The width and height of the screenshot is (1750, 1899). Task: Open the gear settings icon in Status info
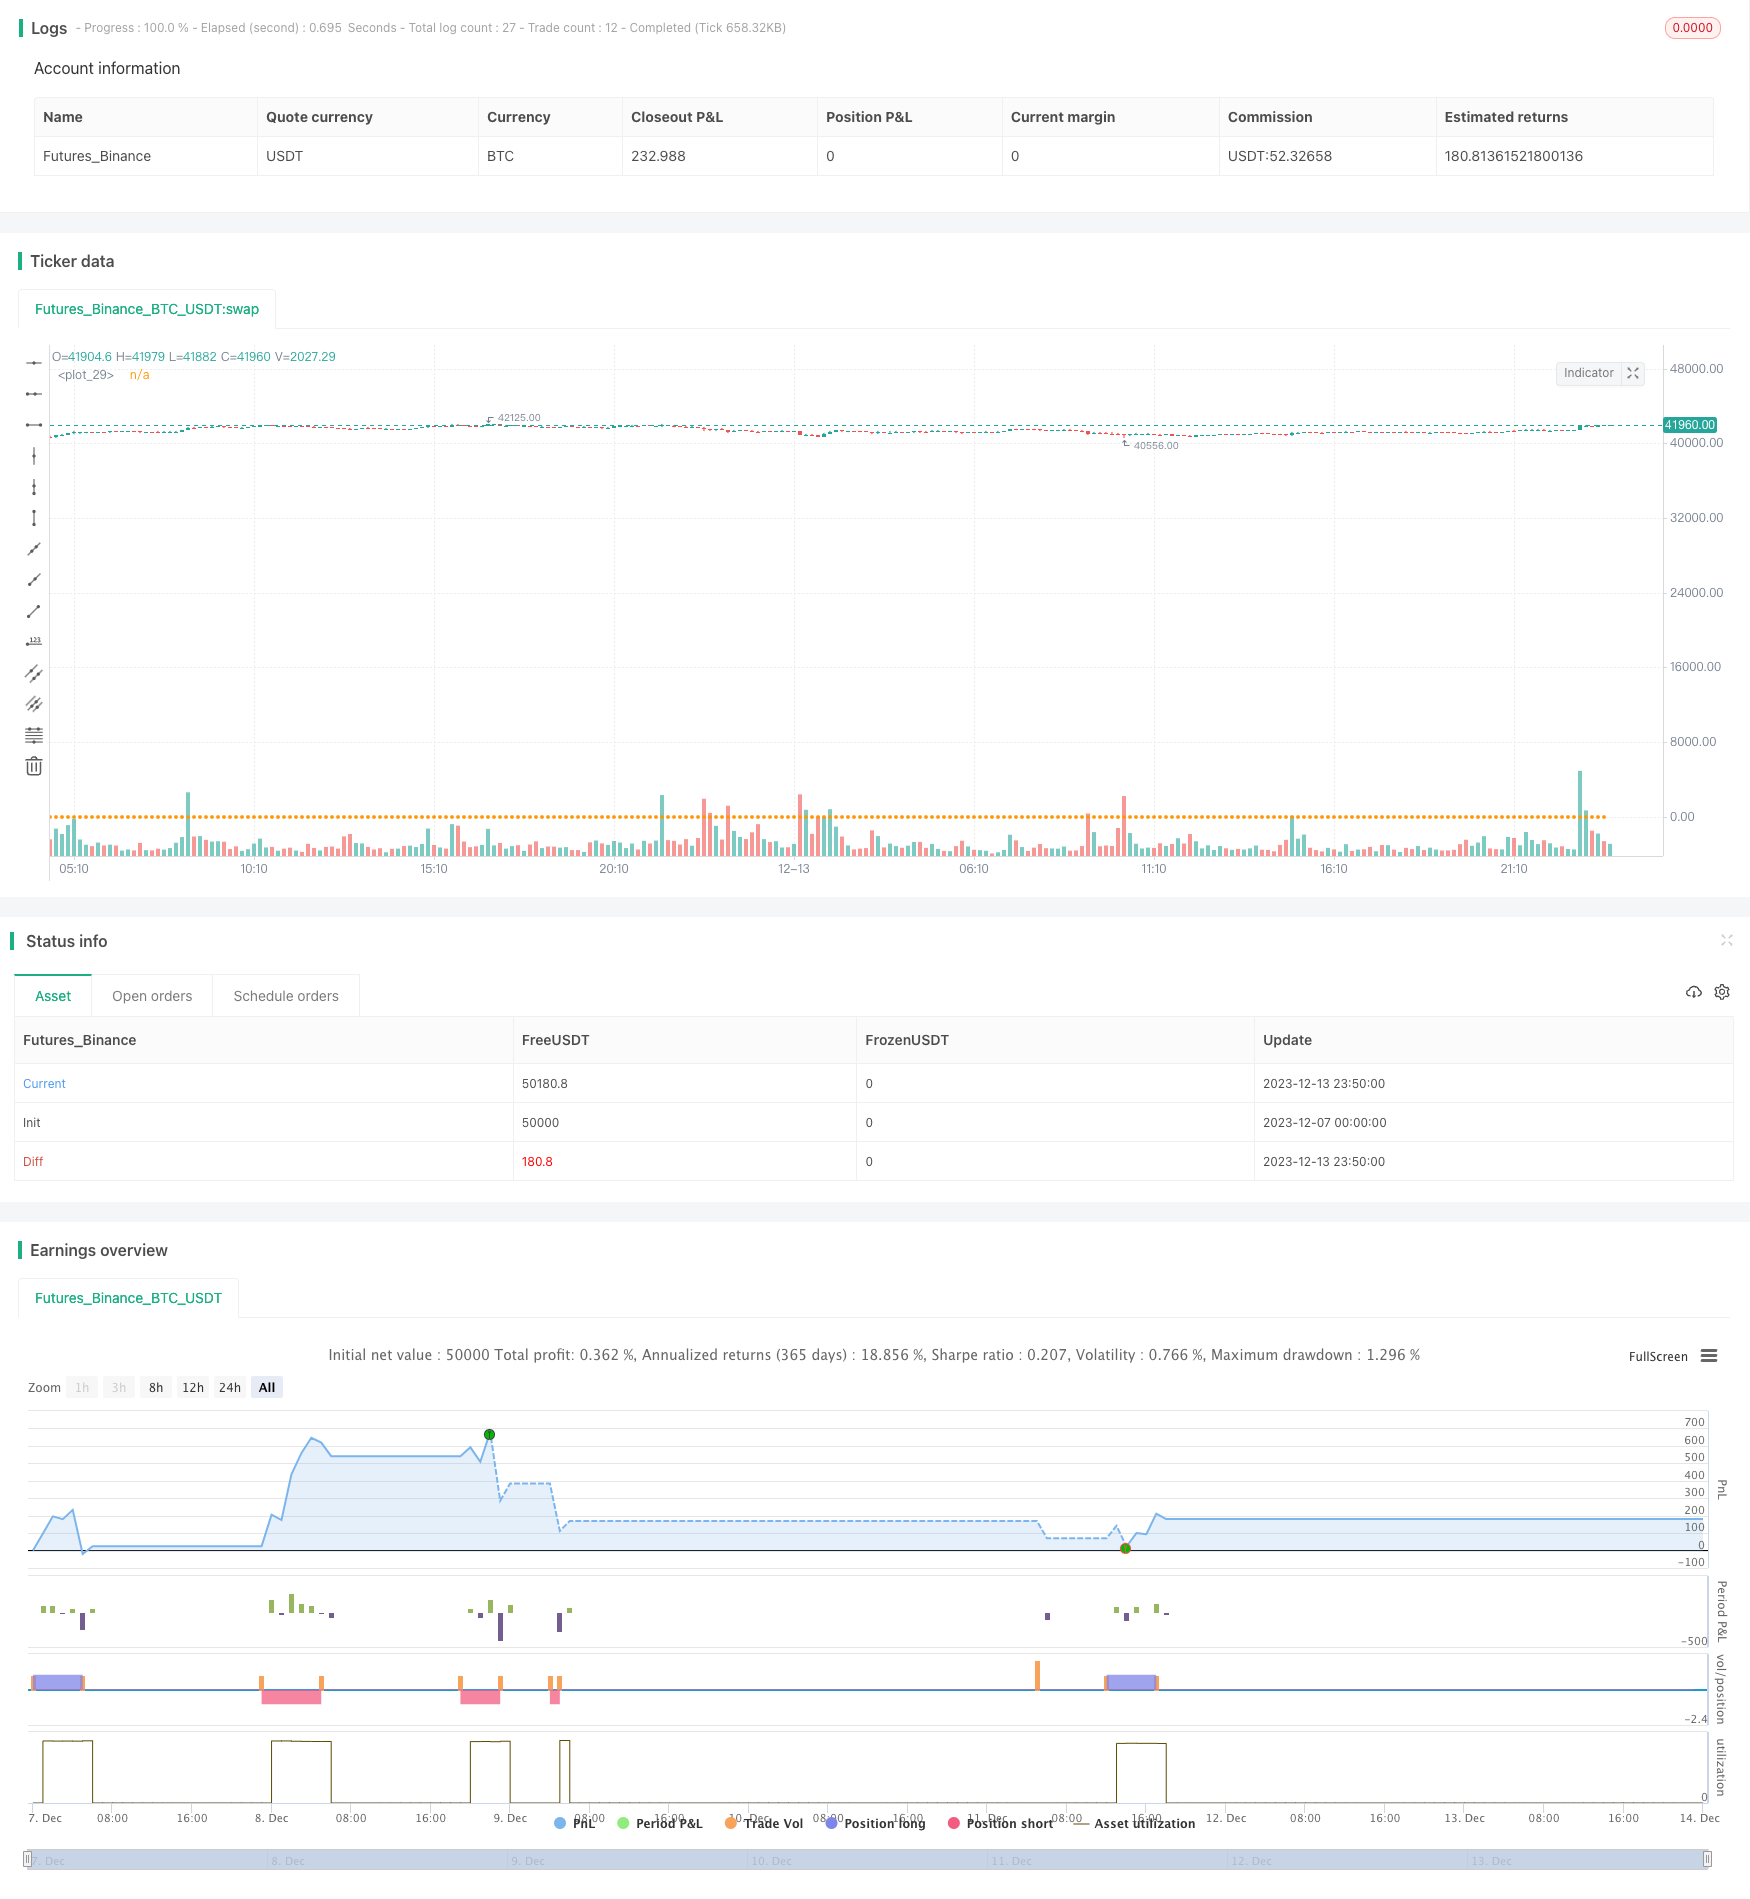pos(1722,992)
